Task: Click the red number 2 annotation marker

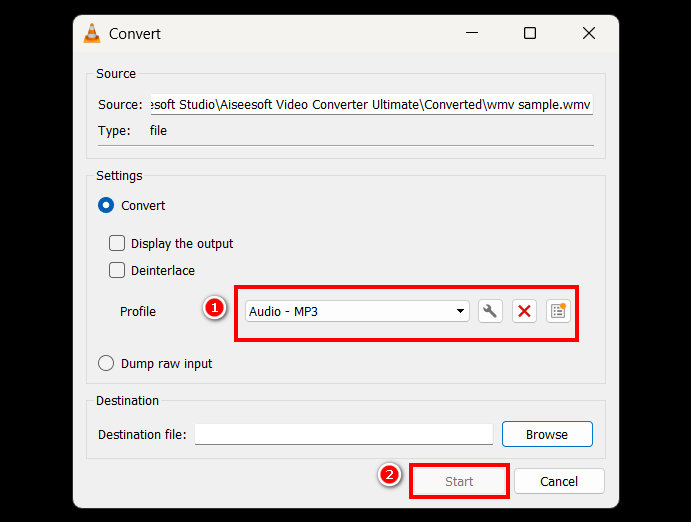Action: tap(390, 475)
